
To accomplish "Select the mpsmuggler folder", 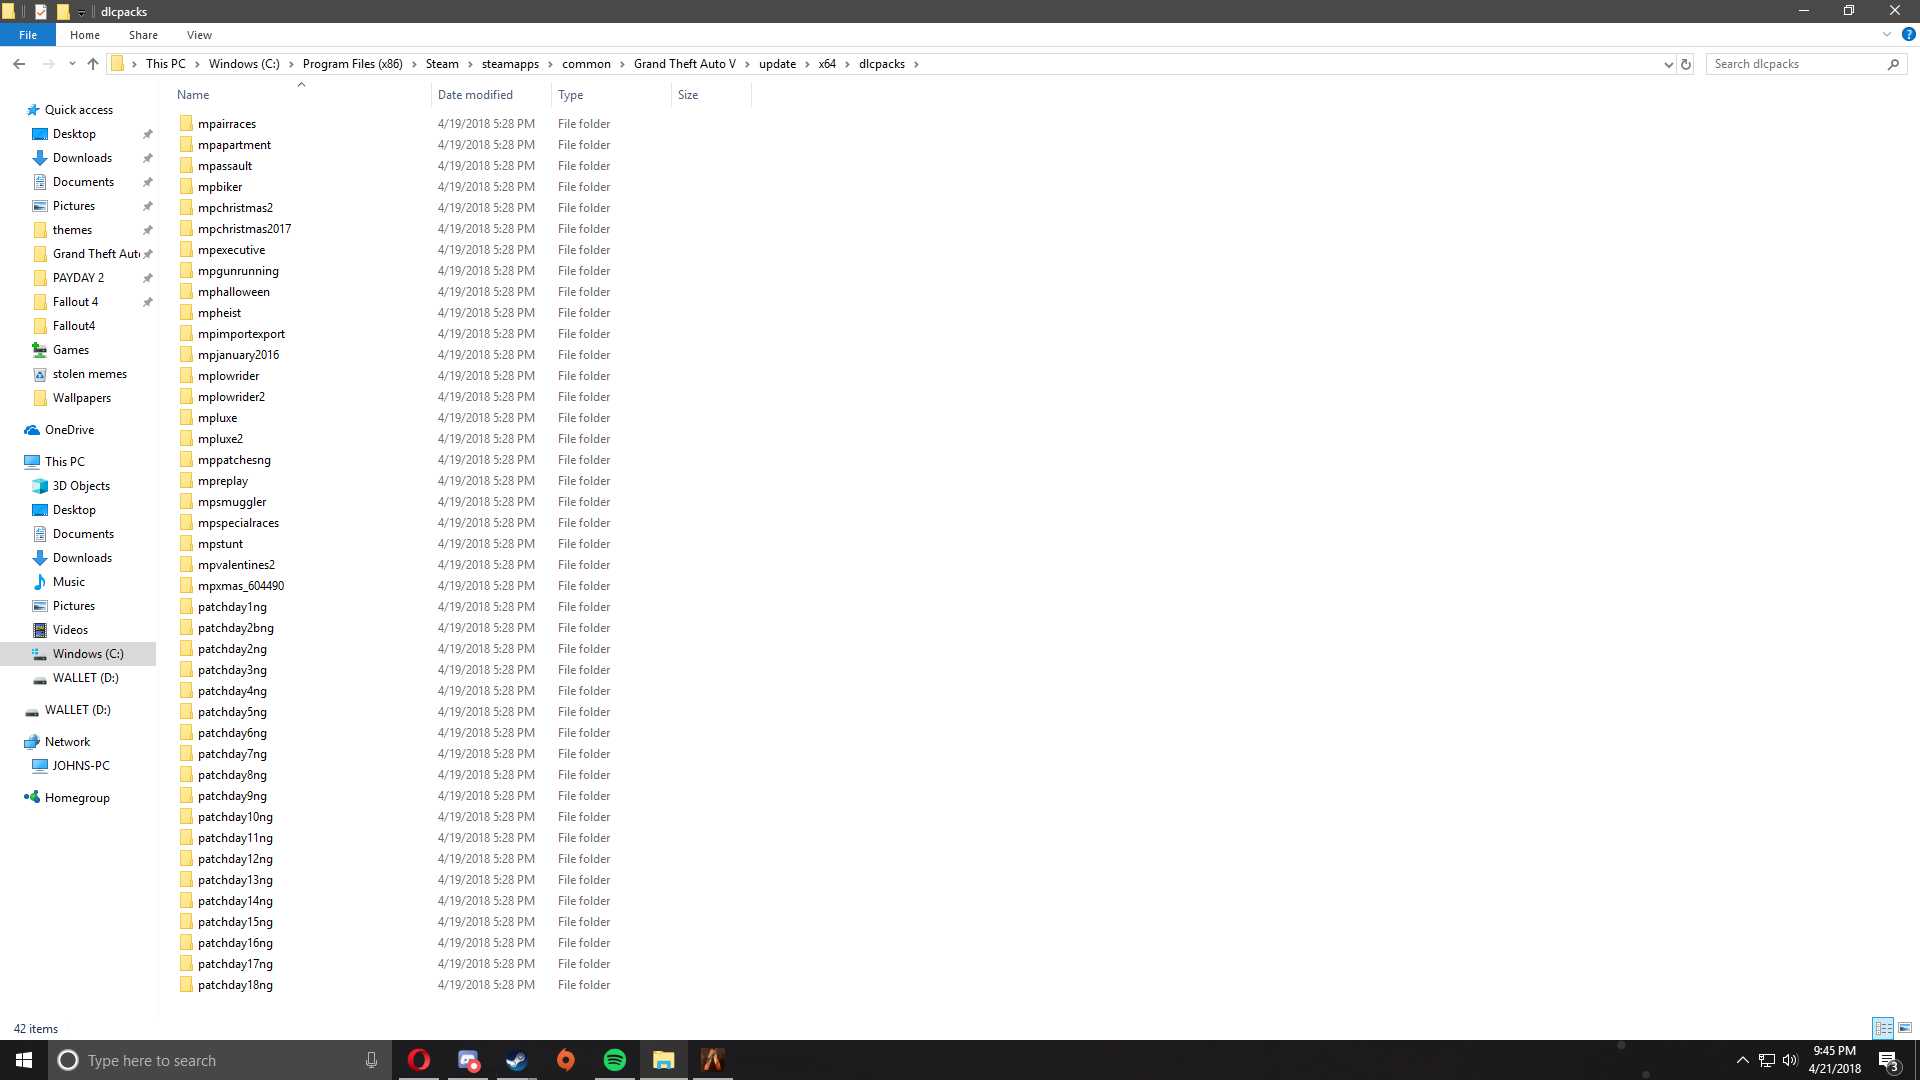I will [232, 502].
